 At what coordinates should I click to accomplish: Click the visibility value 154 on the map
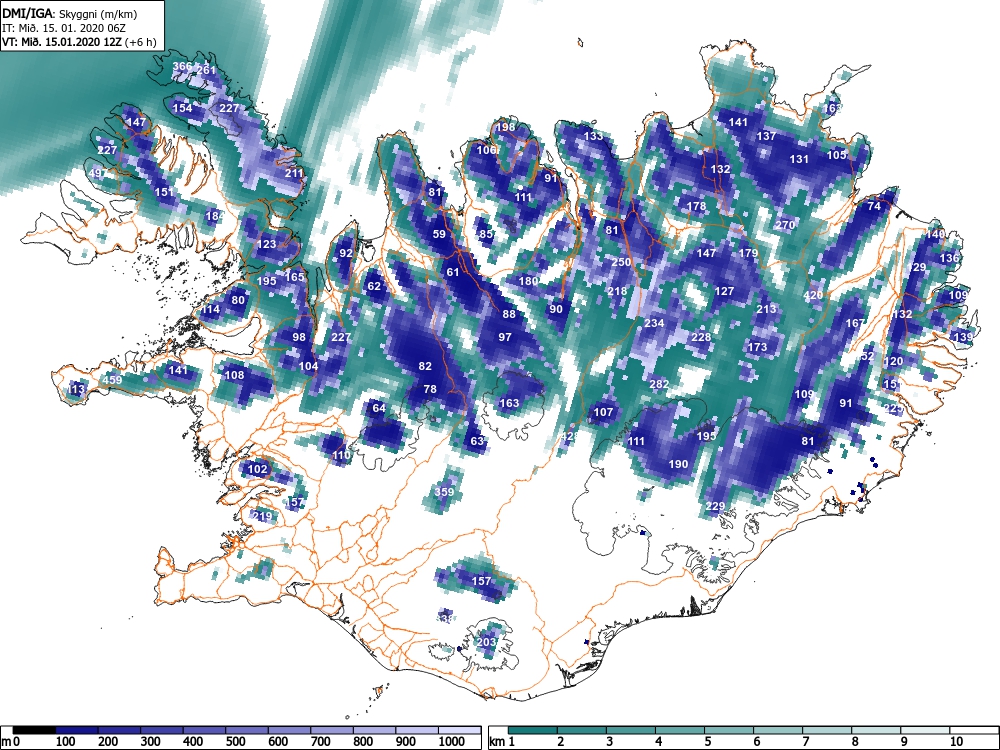[x=182, y=108]
